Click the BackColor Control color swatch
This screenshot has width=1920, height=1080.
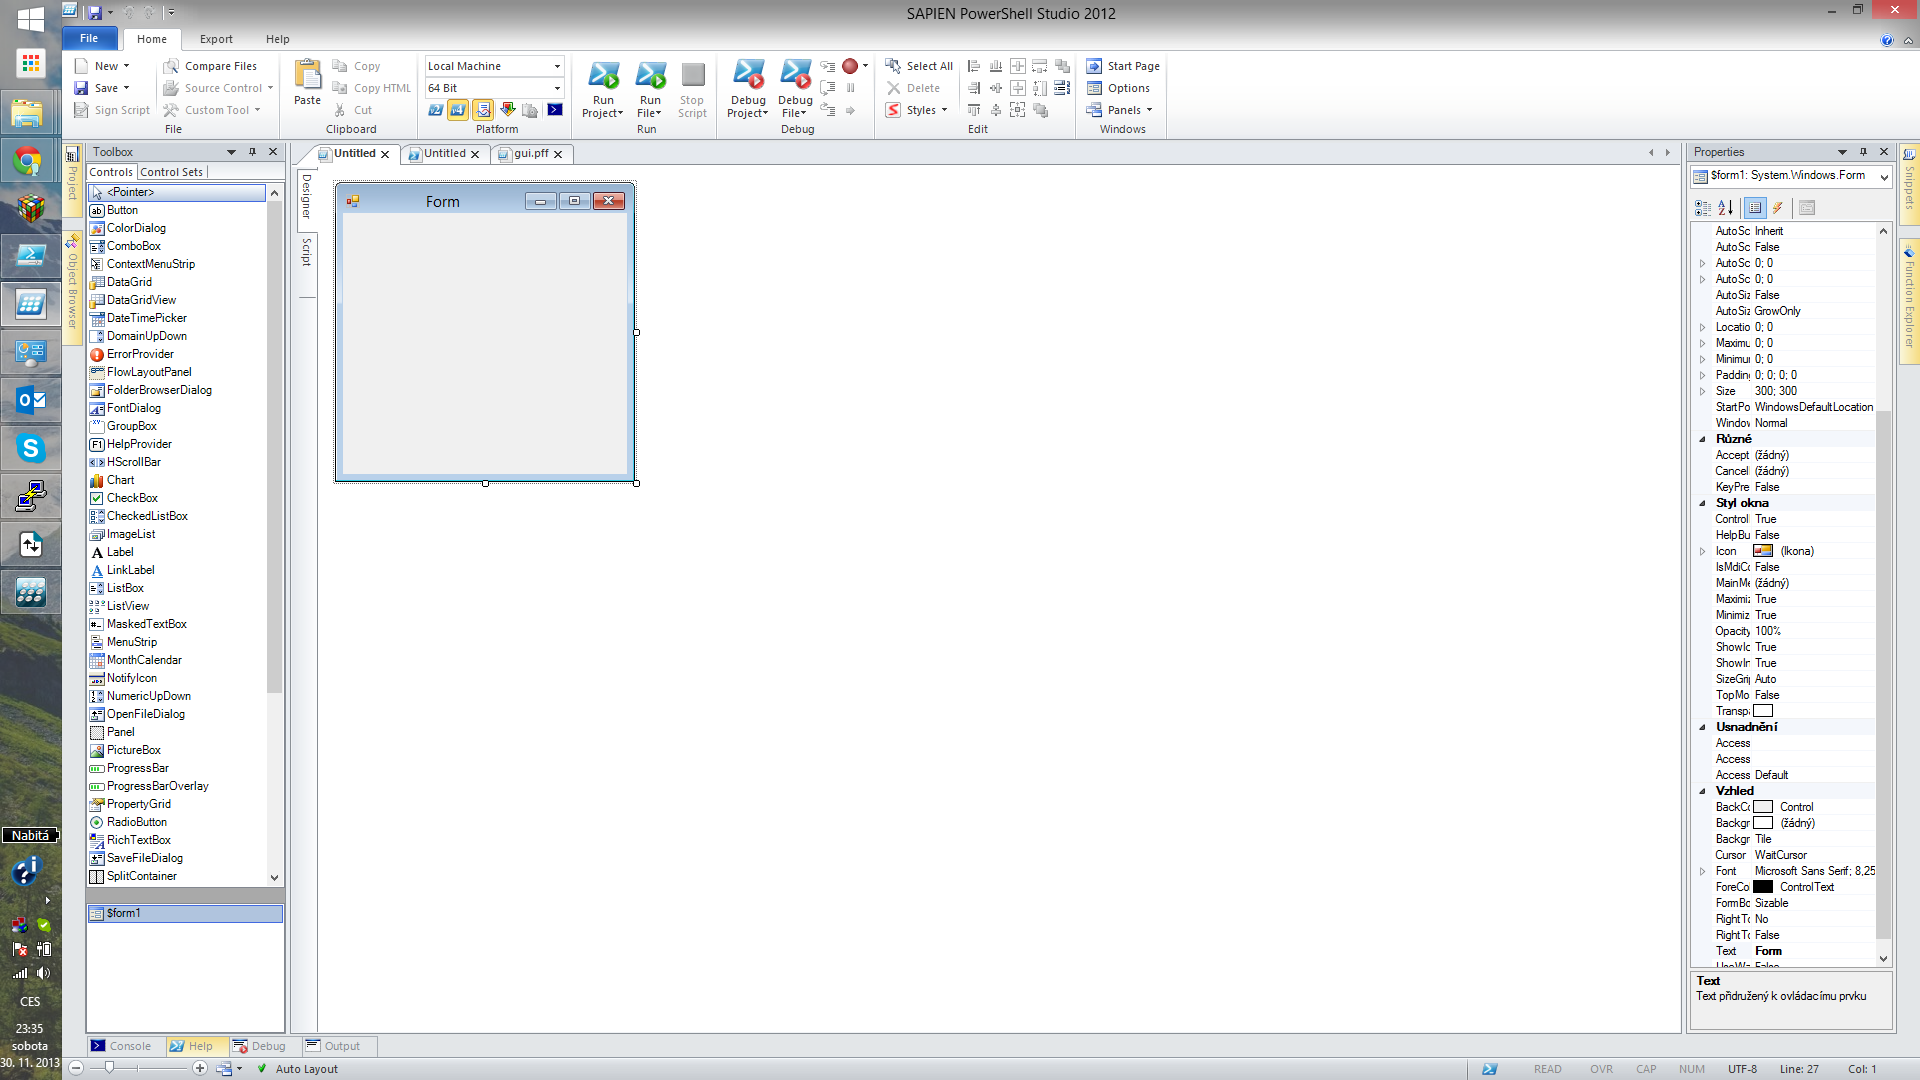(1763, 807)
